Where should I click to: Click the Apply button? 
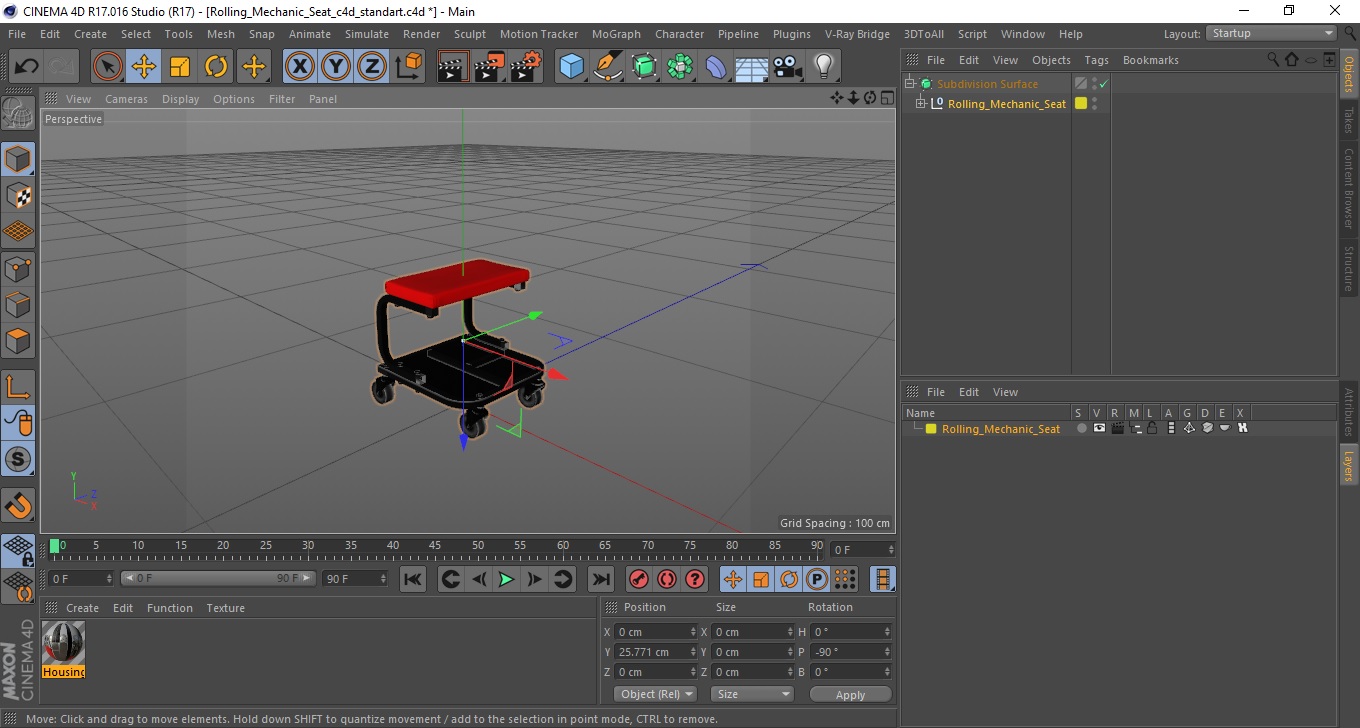point(850,694)
